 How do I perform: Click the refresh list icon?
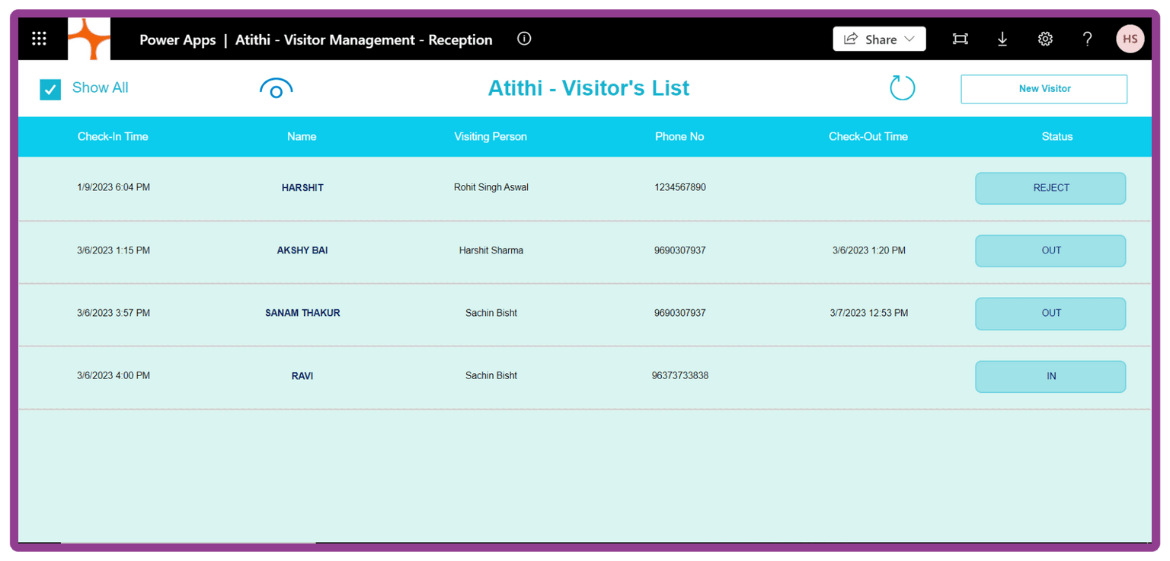902,88
